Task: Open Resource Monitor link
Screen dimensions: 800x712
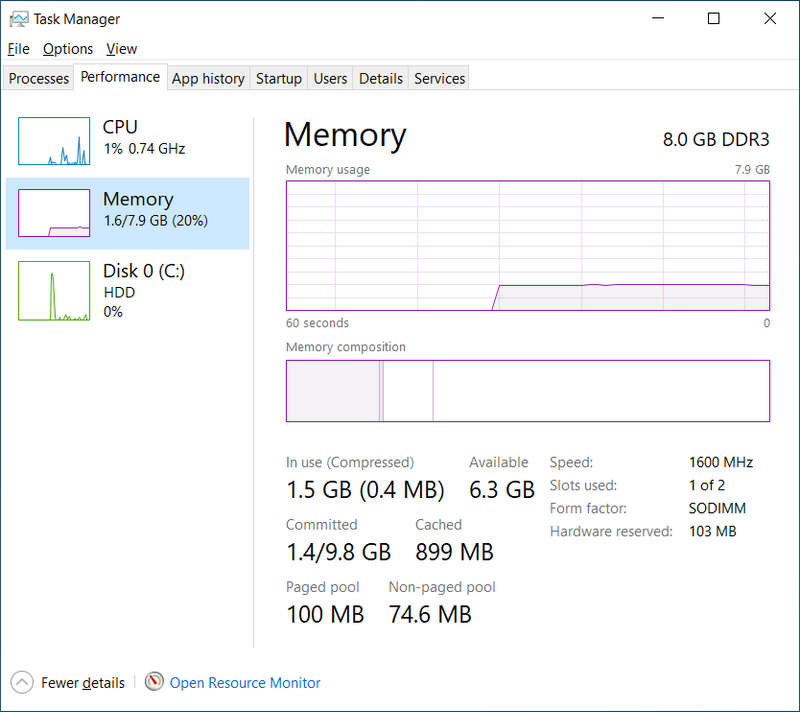Action: point(245,682)
